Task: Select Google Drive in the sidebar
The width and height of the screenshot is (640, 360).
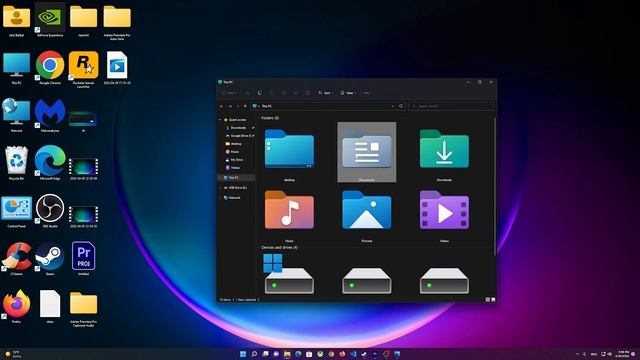Action: [x=239, y=136]
